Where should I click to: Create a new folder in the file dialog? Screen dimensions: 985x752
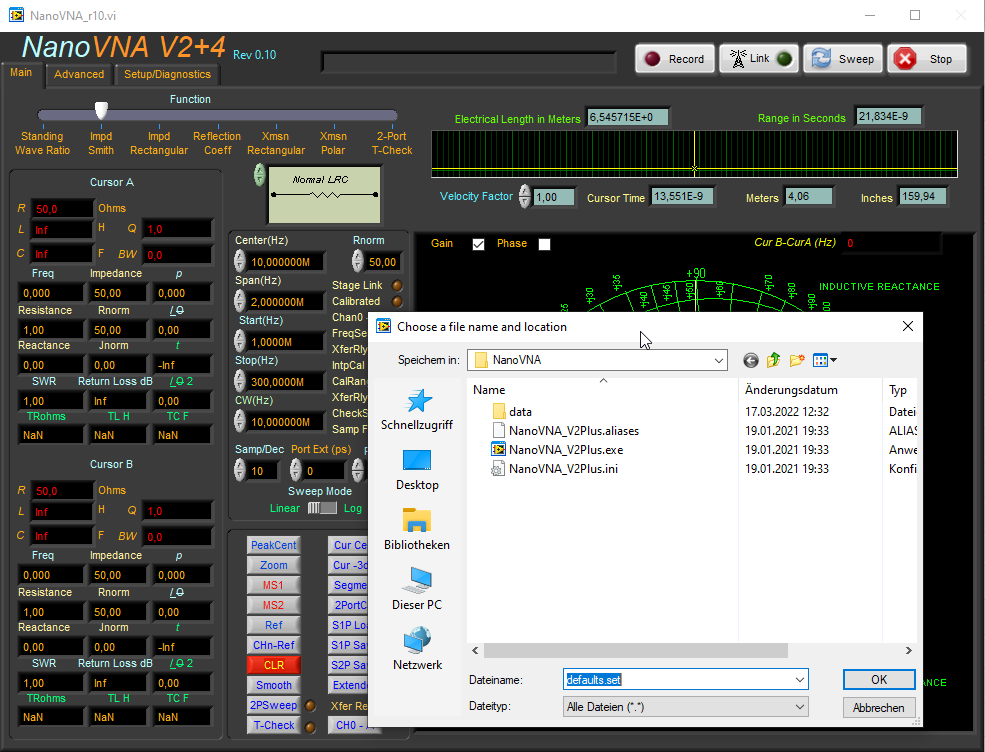pos(797,361)
